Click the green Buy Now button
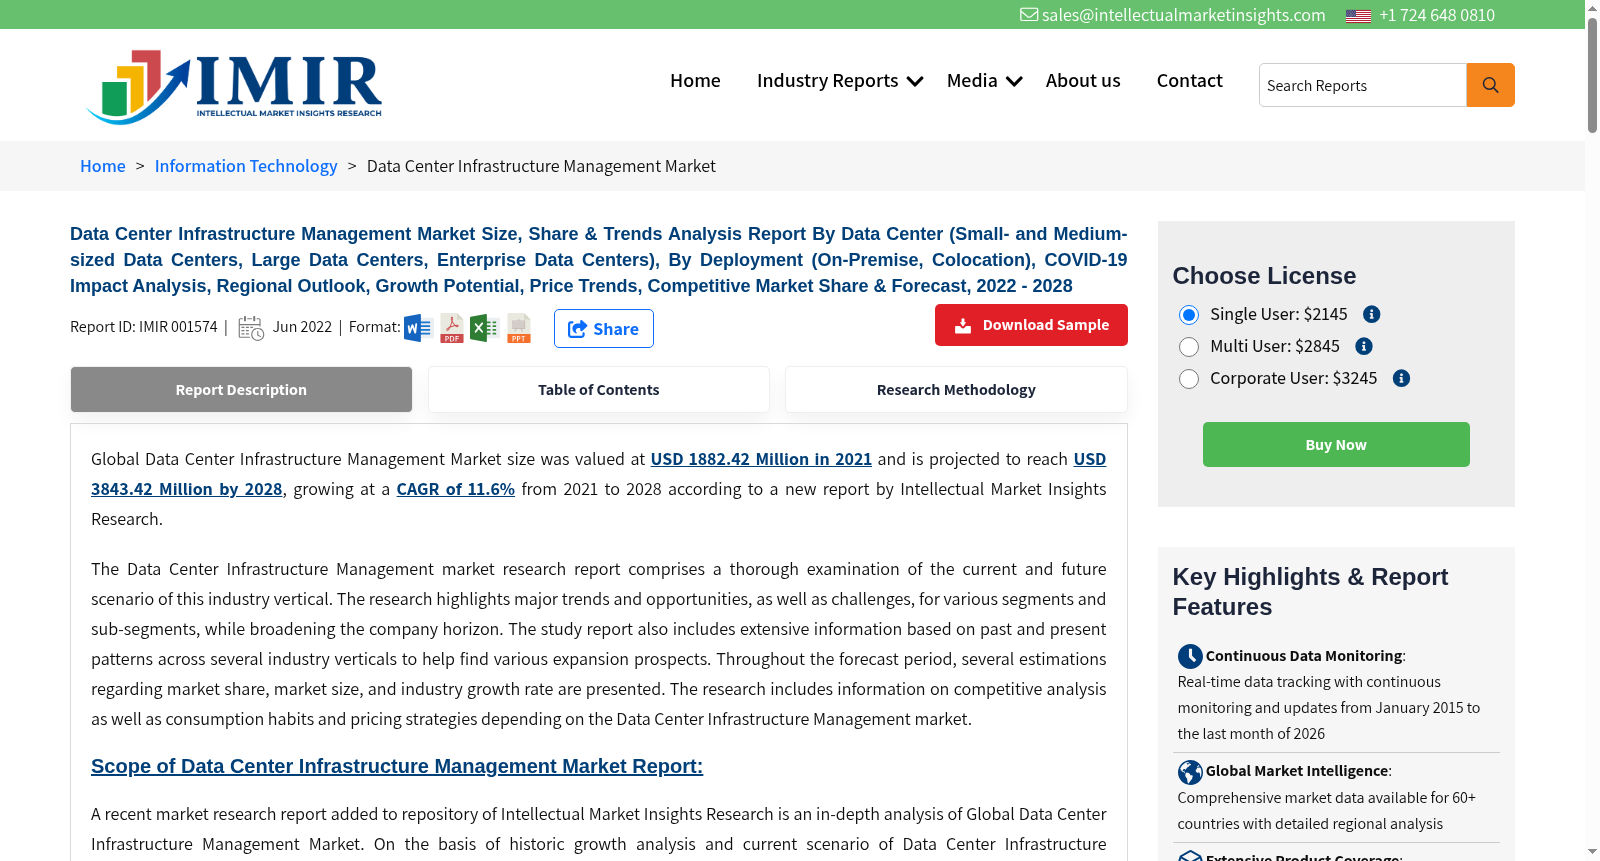The height and width of the screenshot is (861, 1600). click(1336, 444)
